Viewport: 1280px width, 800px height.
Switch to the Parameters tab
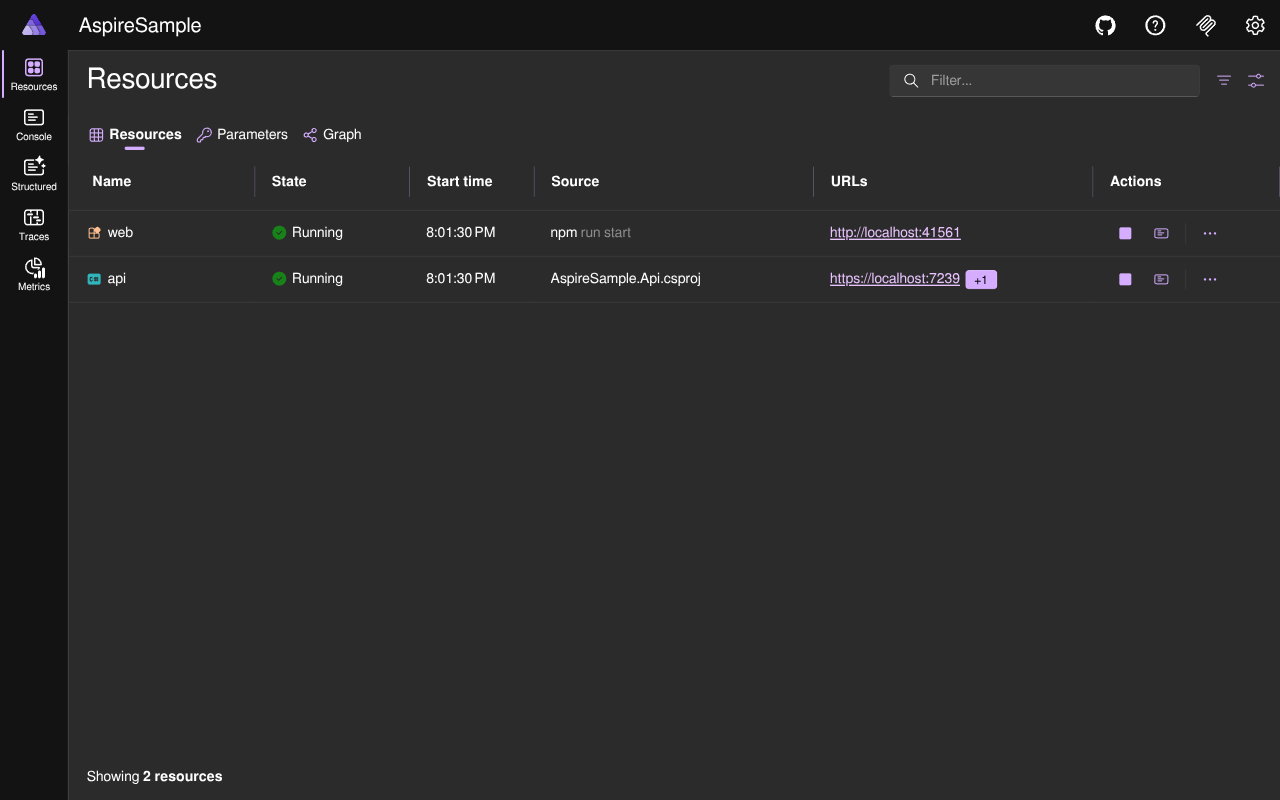point(251,134)
